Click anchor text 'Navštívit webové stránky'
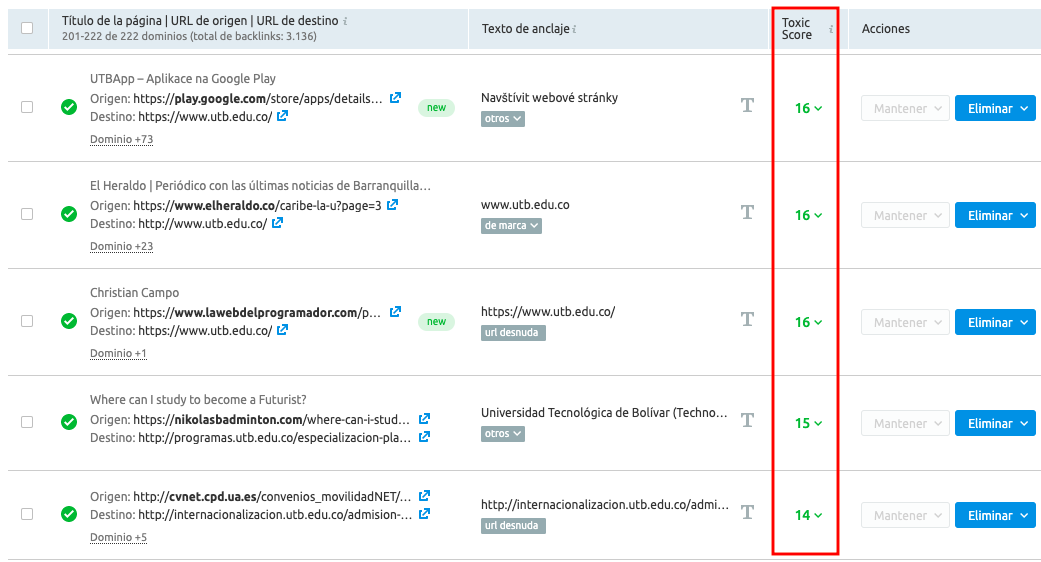Screen dimensions: 1041x562 (550, 98)
